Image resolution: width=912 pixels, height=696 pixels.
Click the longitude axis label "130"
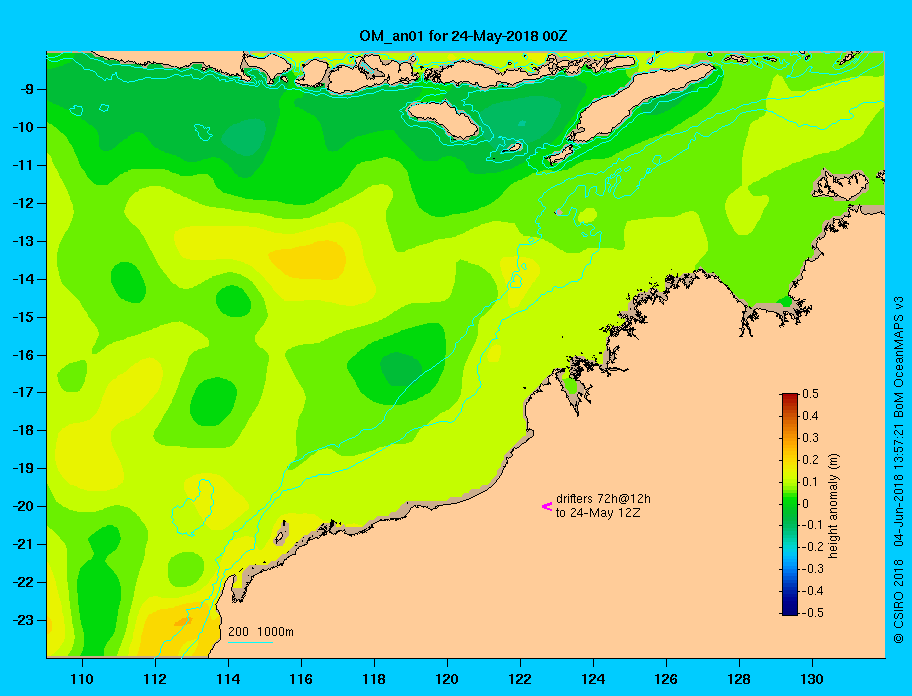pos(812,679)
